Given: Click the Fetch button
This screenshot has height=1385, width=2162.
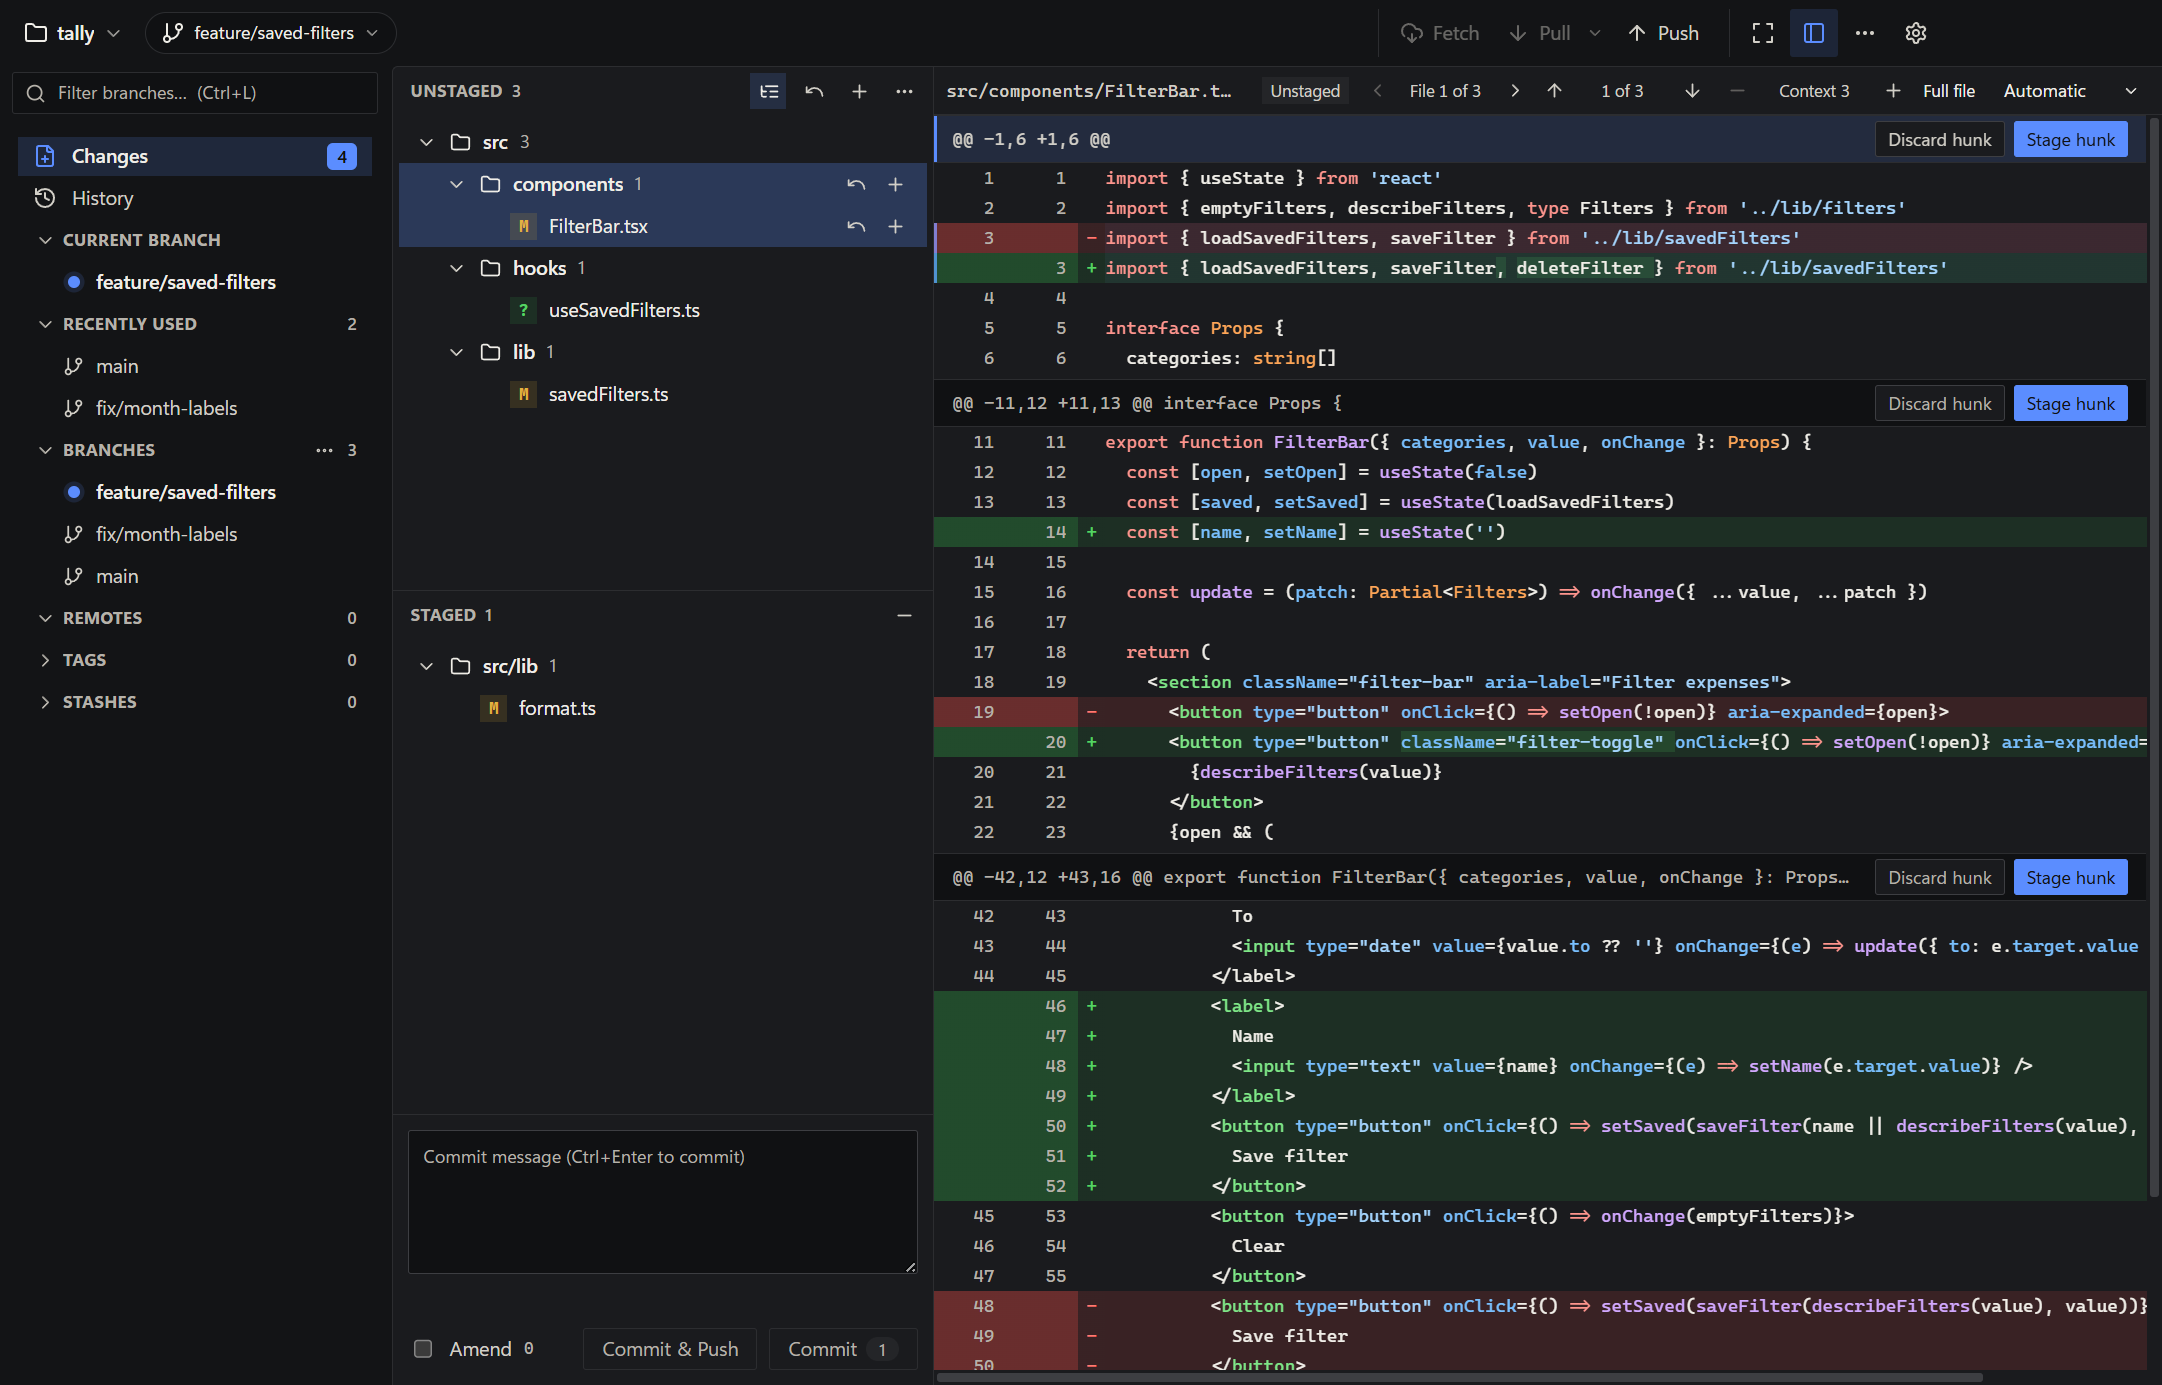Looking at the screenshot, I should [1440, 33].
